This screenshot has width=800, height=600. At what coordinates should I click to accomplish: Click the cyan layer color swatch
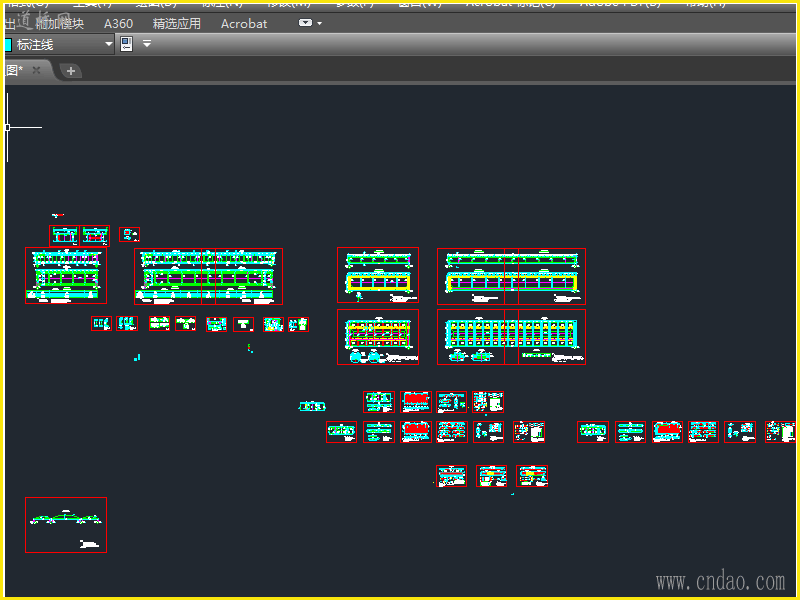click(x=8, y=45)
